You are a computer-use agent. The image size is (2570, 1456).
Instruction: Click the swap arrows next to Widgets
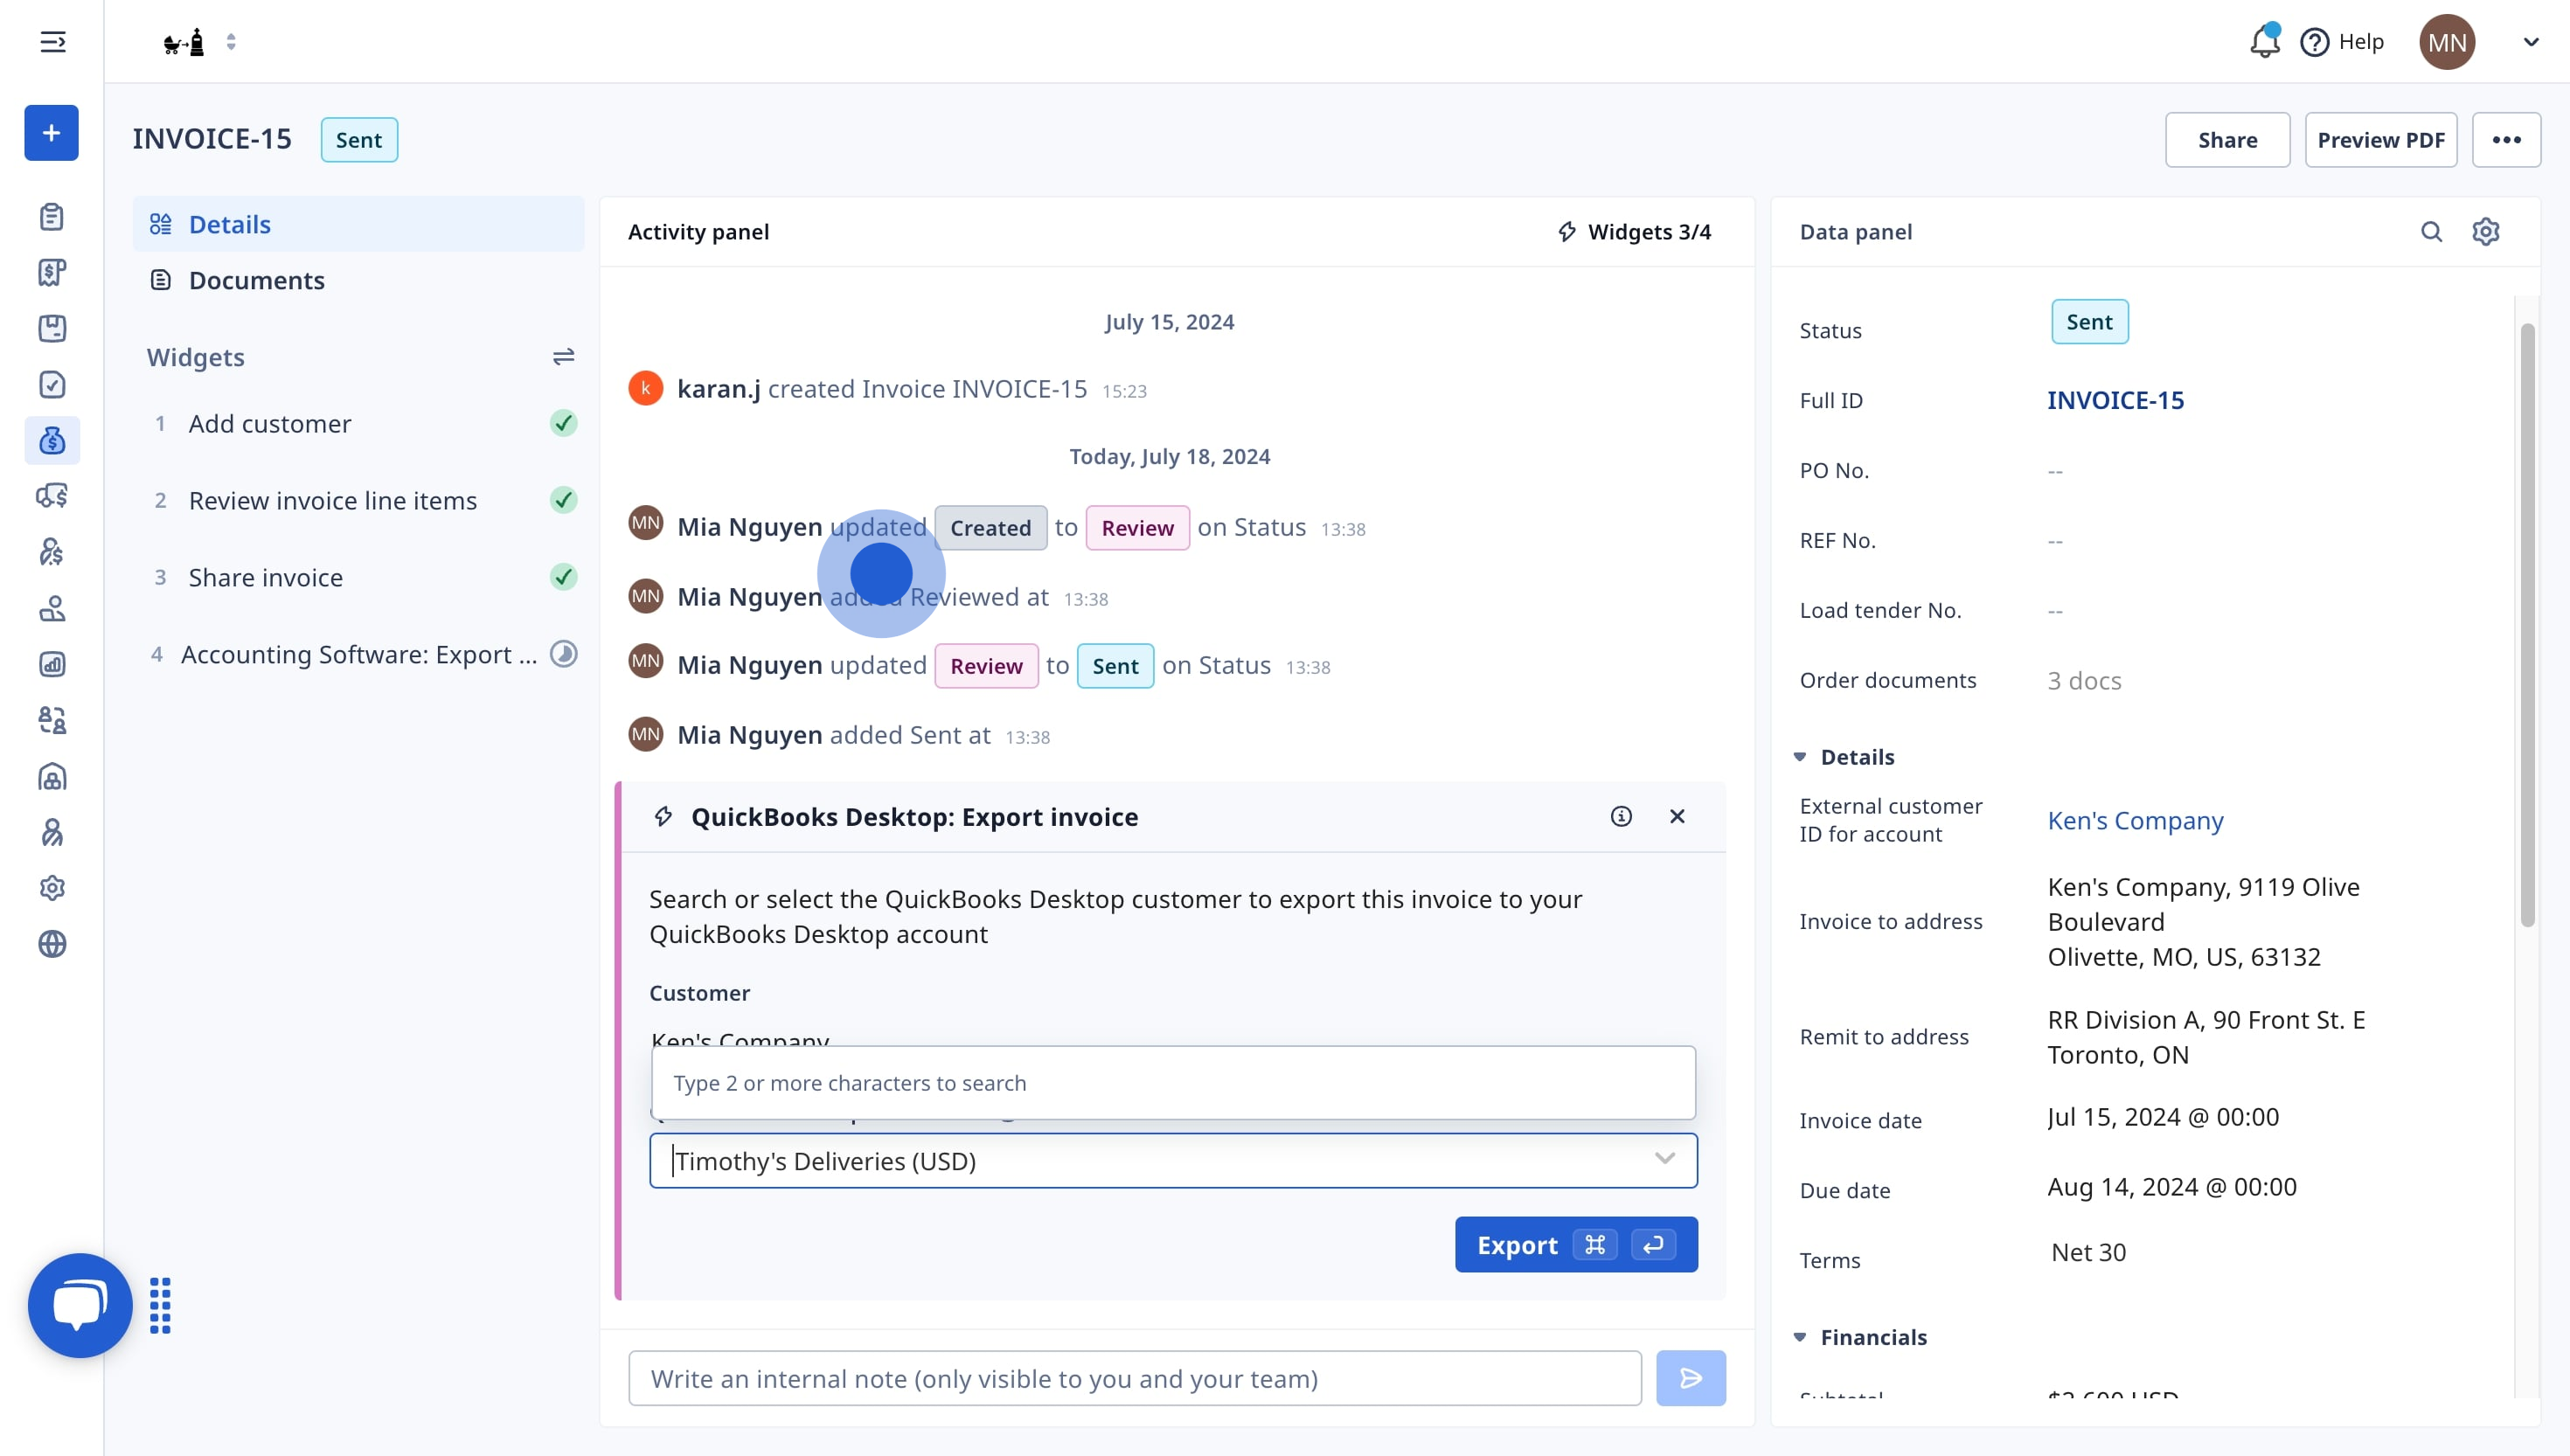click(x=563, y=357)
